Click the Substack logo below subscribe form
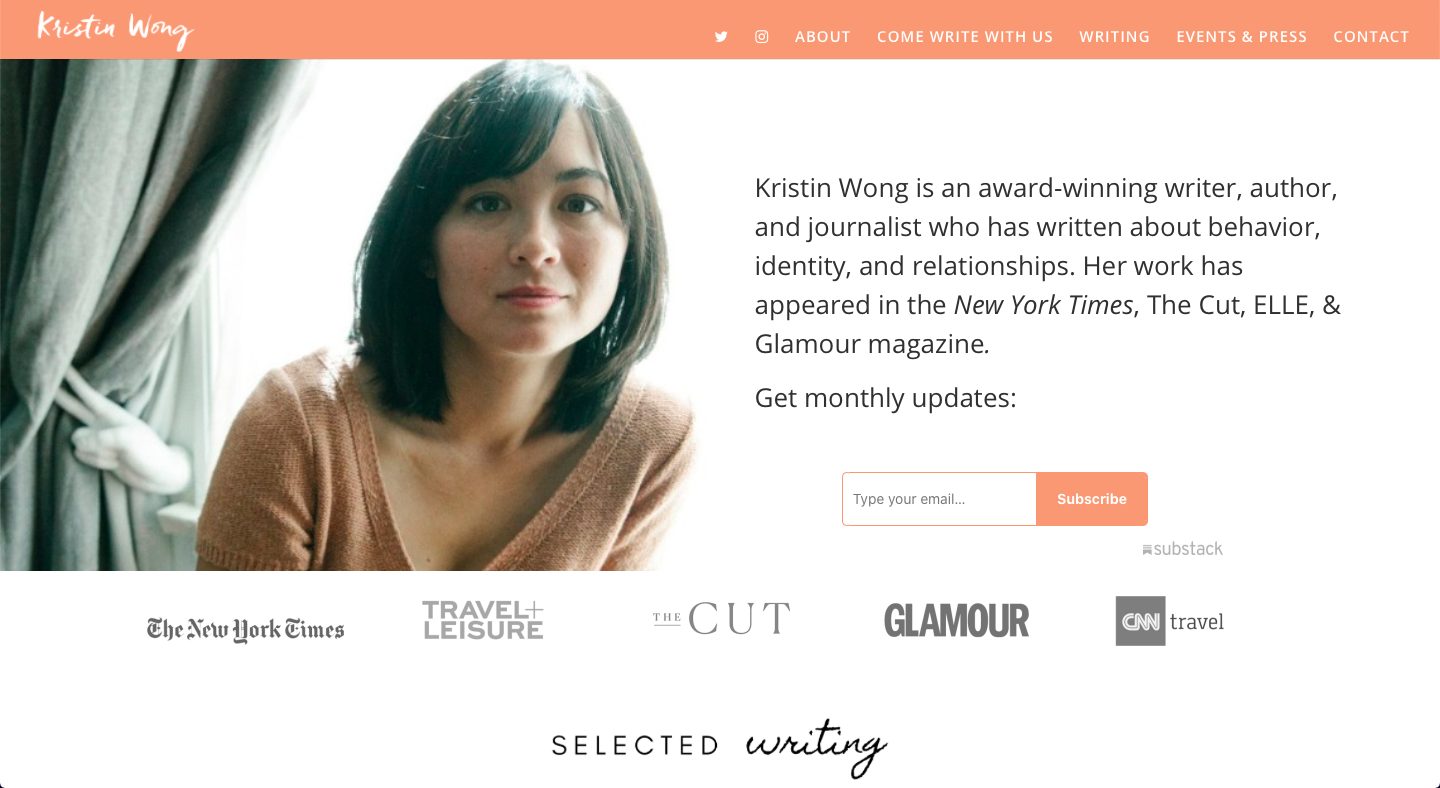This screenshot has width=1440, height=788. coord(1183,549)
